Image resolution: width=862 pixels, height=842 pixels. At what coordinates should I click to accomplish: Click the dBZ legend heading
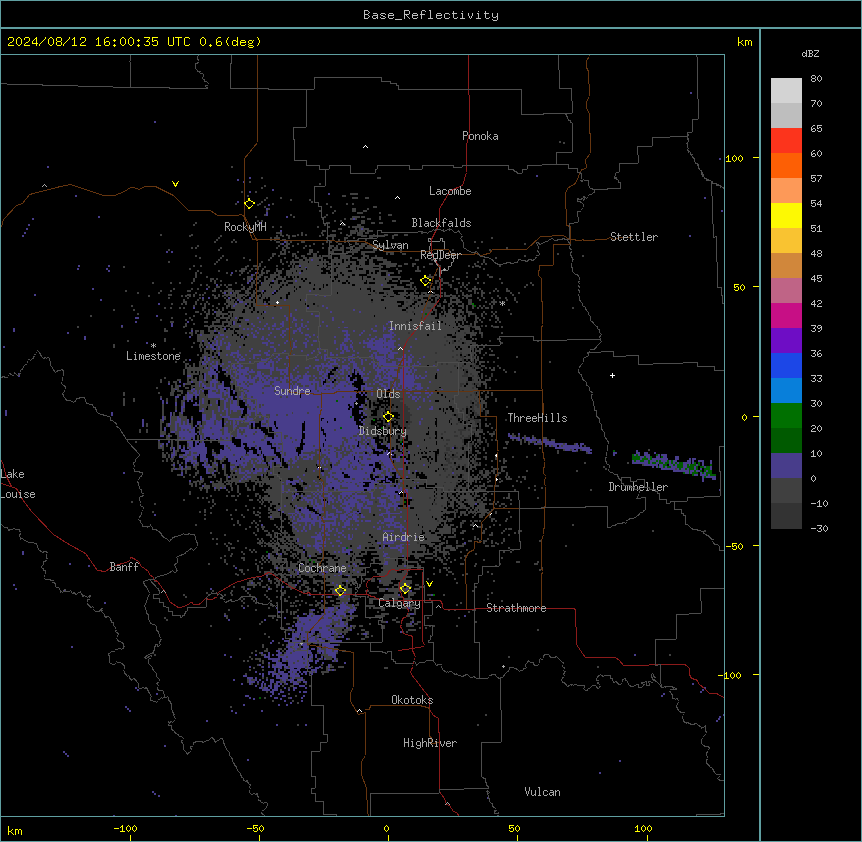coord(810,53)
